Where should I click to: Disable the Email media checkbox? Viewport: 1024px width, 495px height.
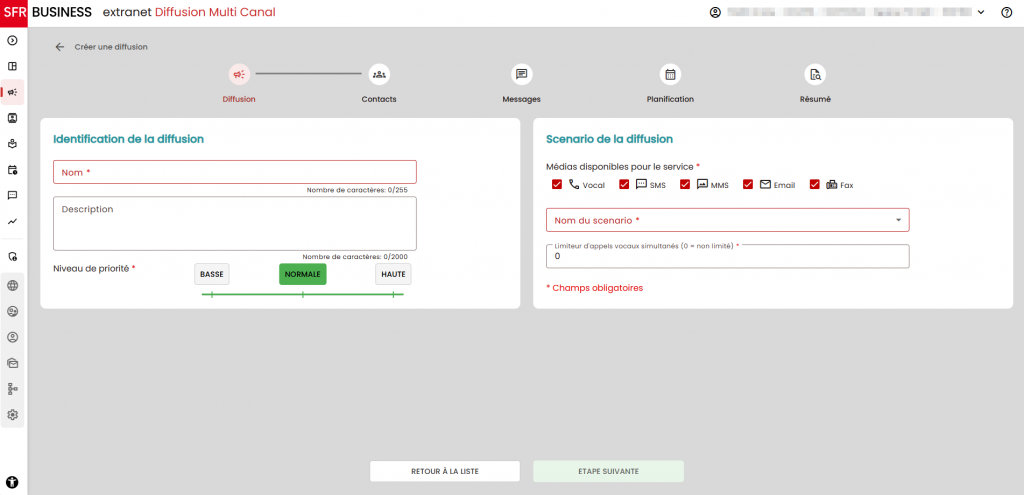748,185
